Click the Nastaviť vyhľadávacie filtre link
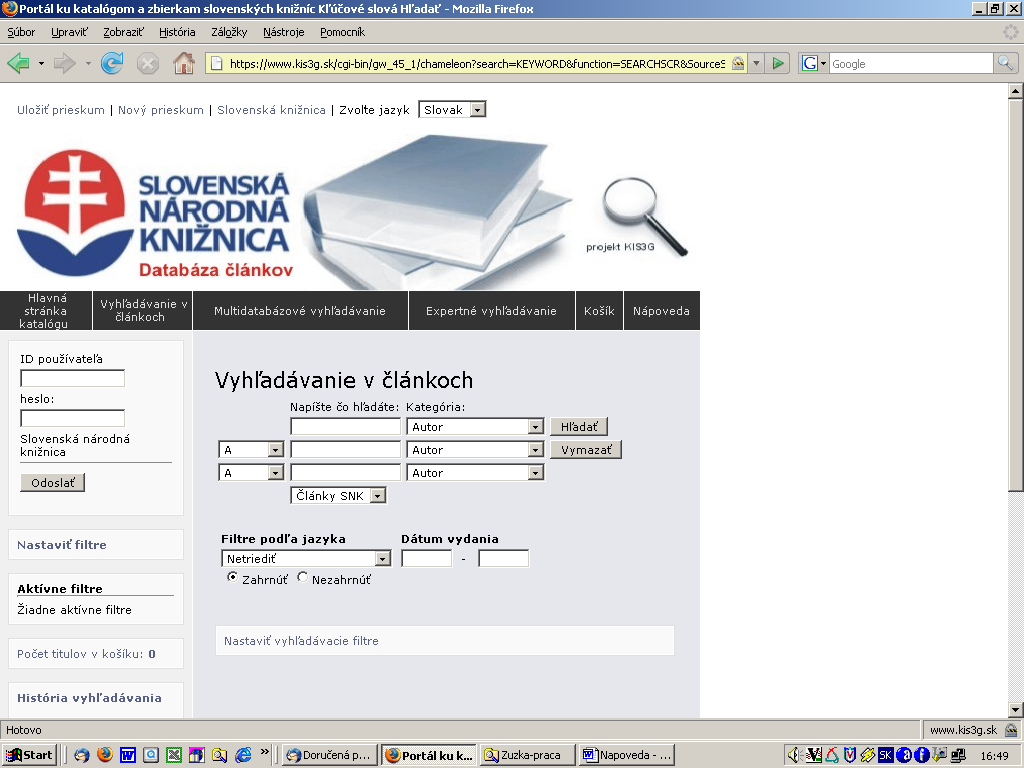The height and width of the screenshot is (768, 1024). click(x=301, y=641)
